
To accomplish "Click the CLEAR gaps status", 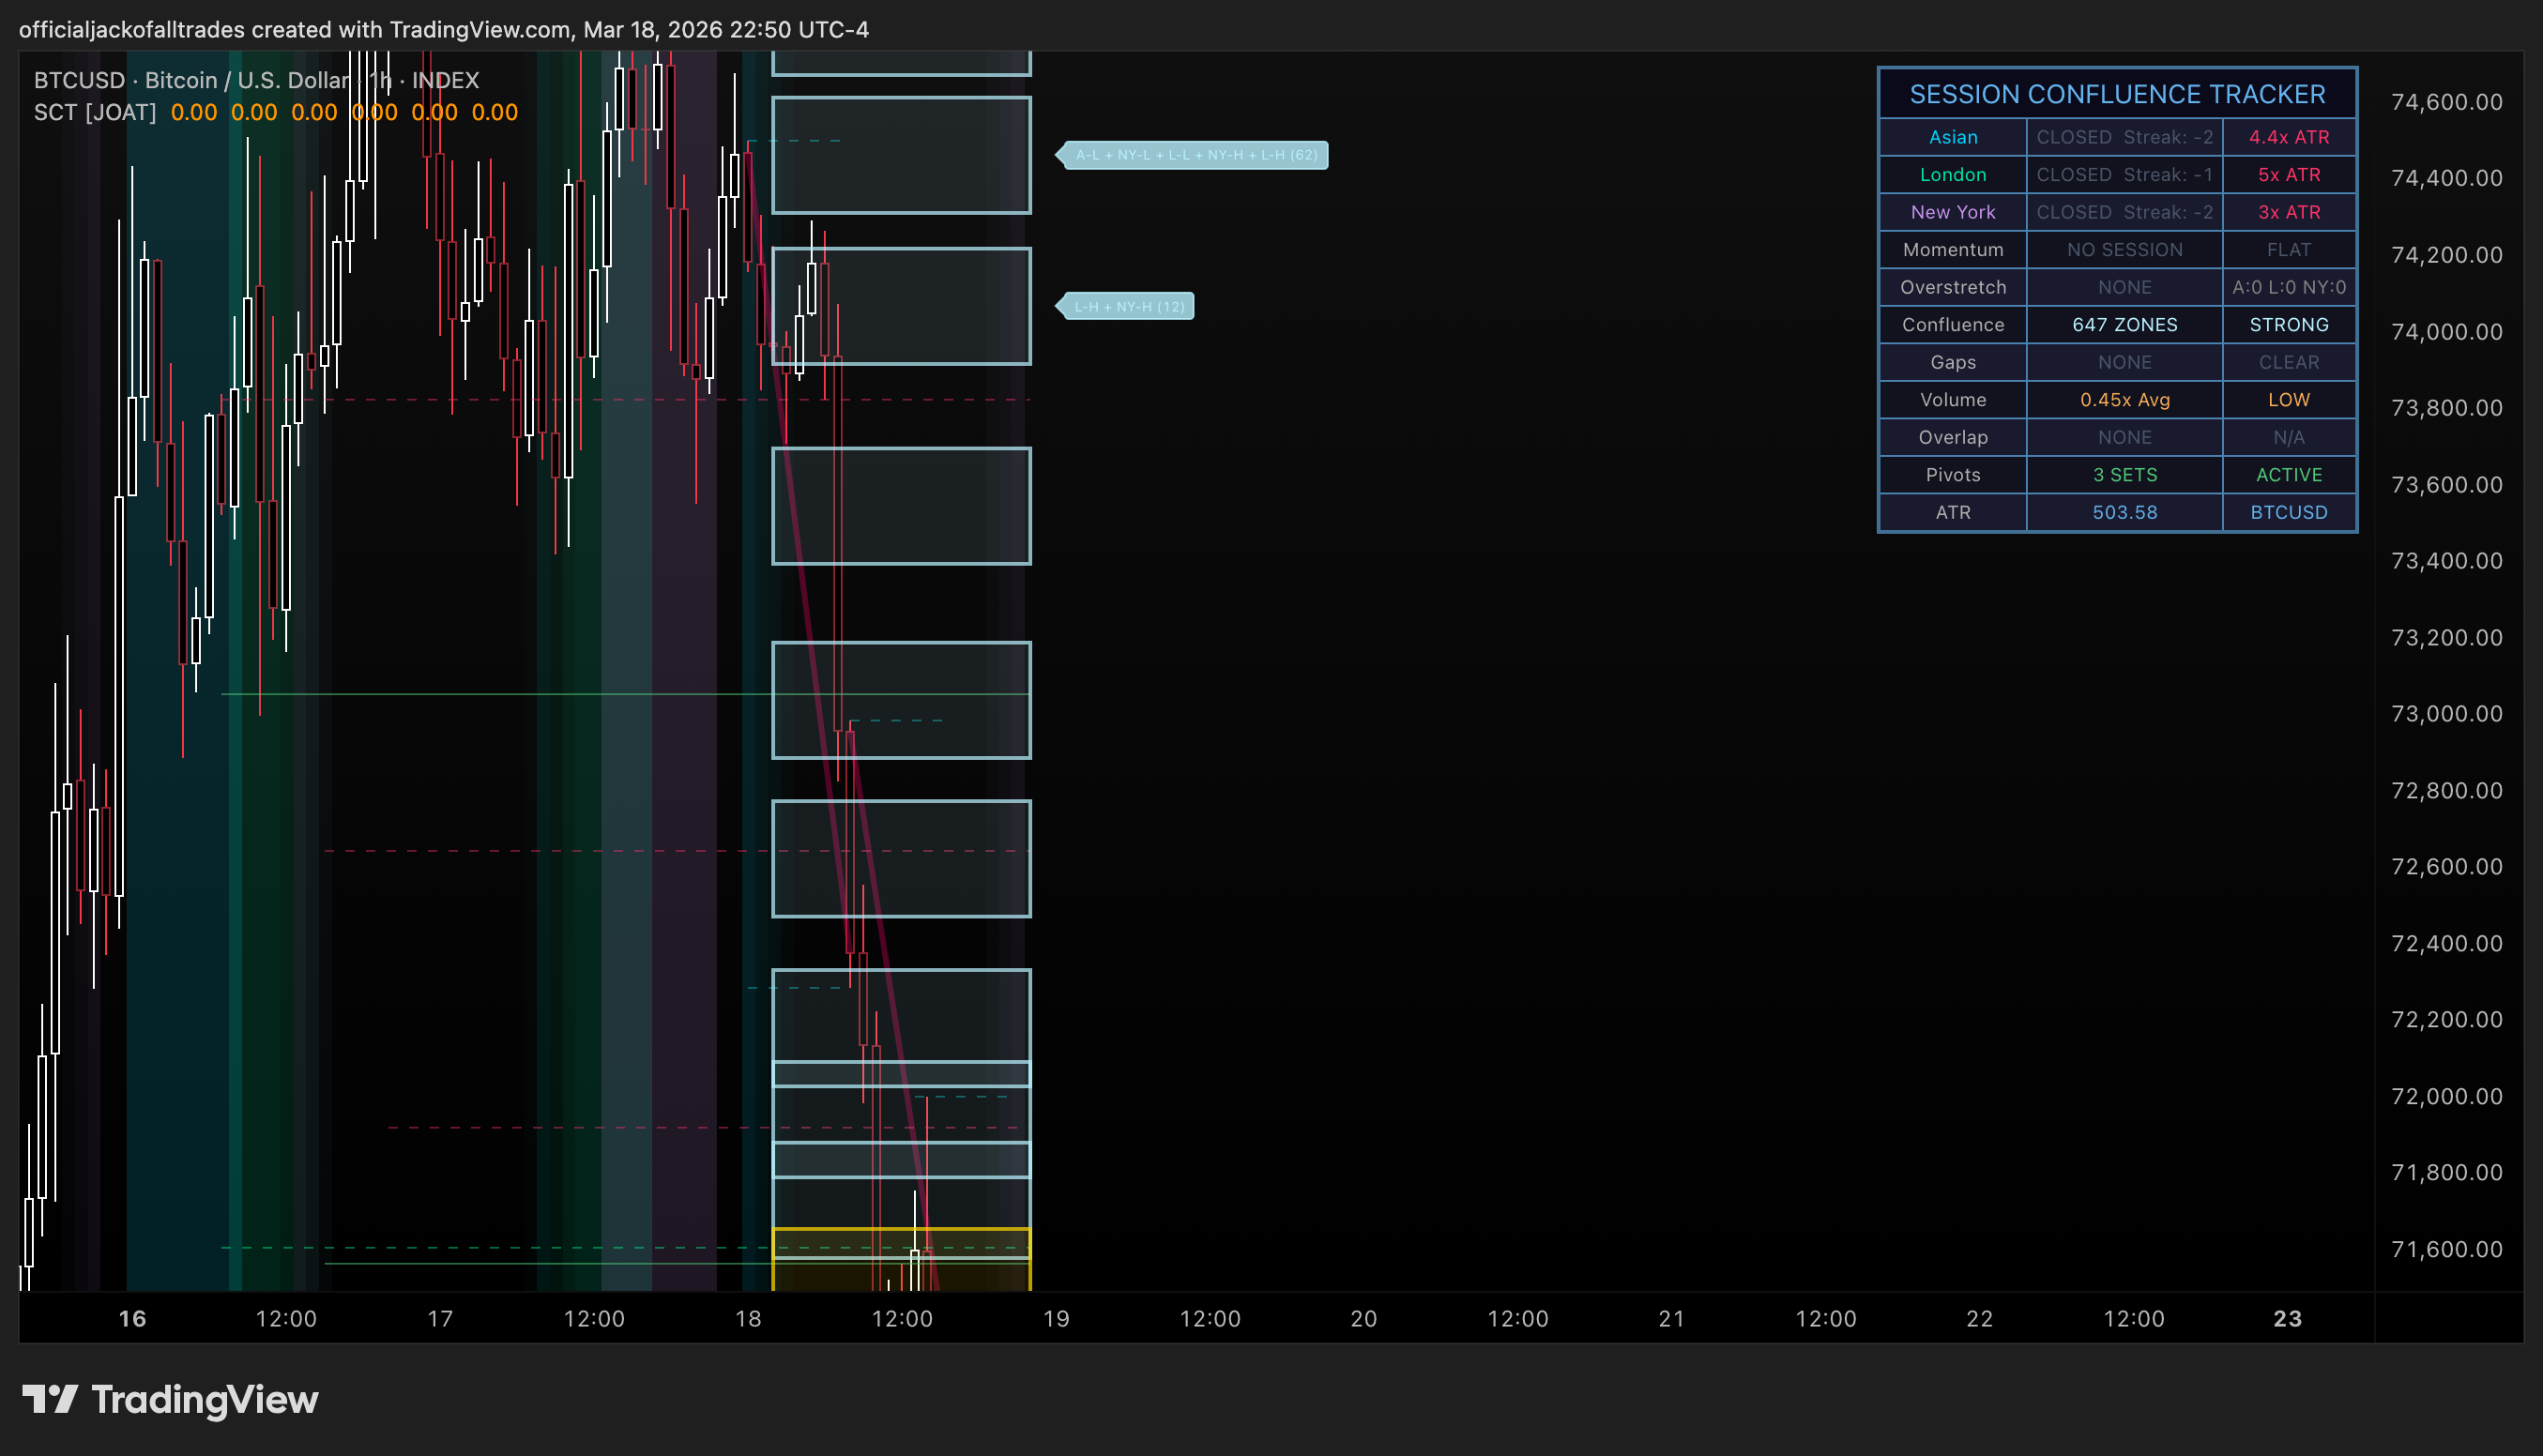I will tap(2288, 362).
